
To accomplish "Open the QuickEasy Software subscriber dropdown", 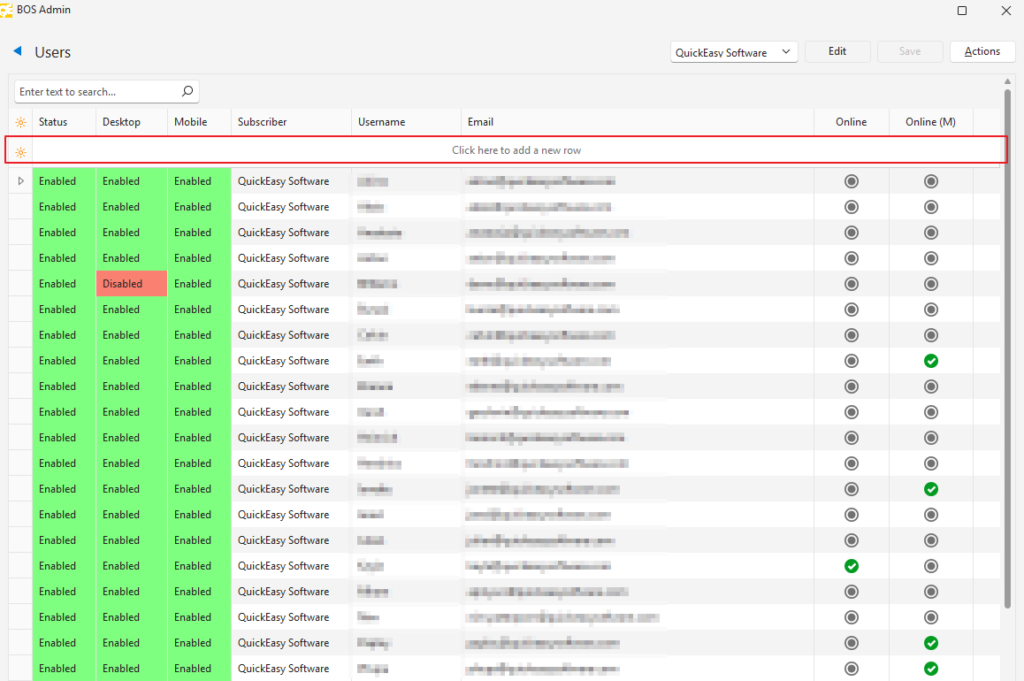I will [734, 52].
